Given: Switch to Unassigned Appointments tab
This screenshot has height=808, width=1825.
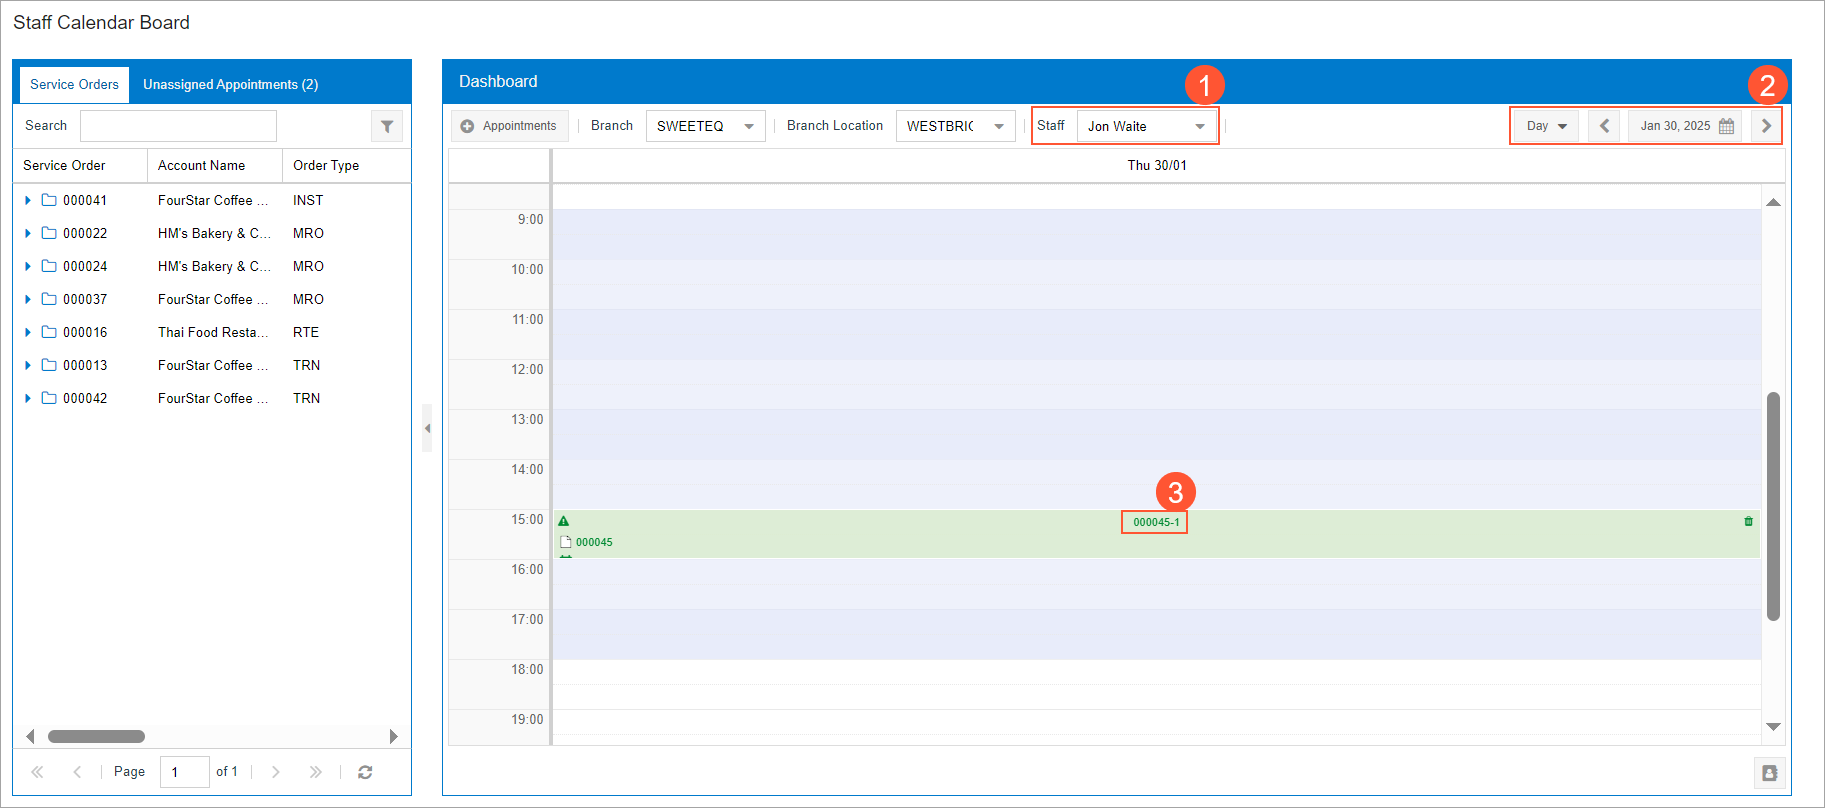Looking at the screenshot, I should pyautogui.click(x=230, y=85).
